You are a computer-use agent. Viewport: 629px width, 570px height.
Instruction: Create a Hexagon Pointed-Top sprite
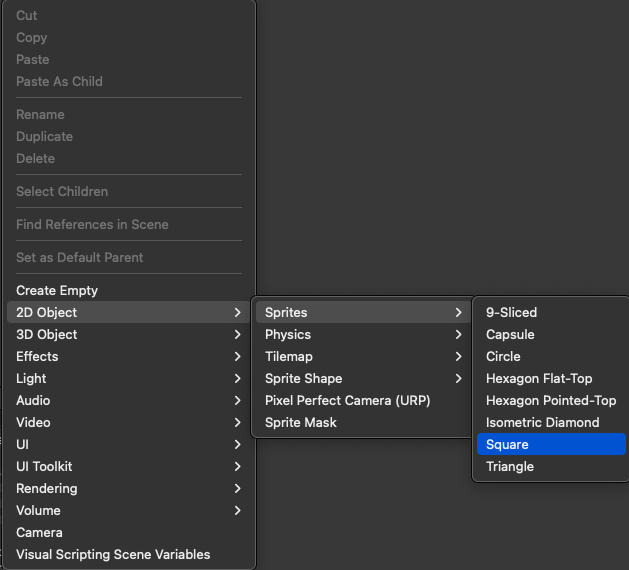551,400
